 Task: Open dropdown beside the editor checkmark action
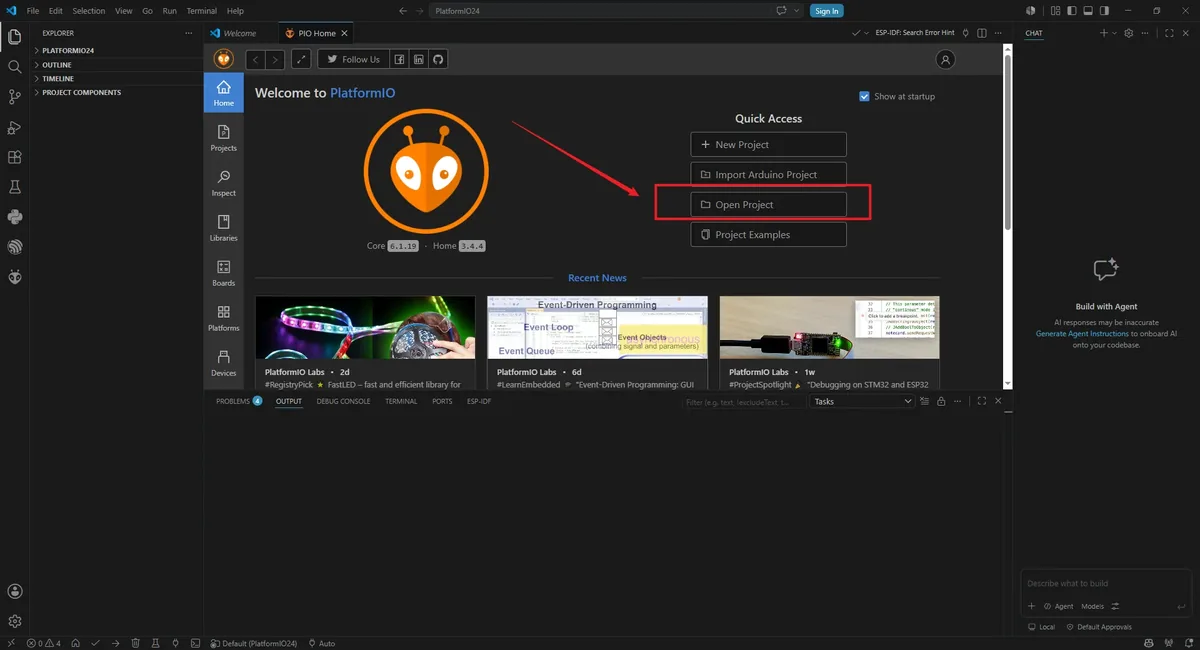pyautogui.click(x=866, y=33)
